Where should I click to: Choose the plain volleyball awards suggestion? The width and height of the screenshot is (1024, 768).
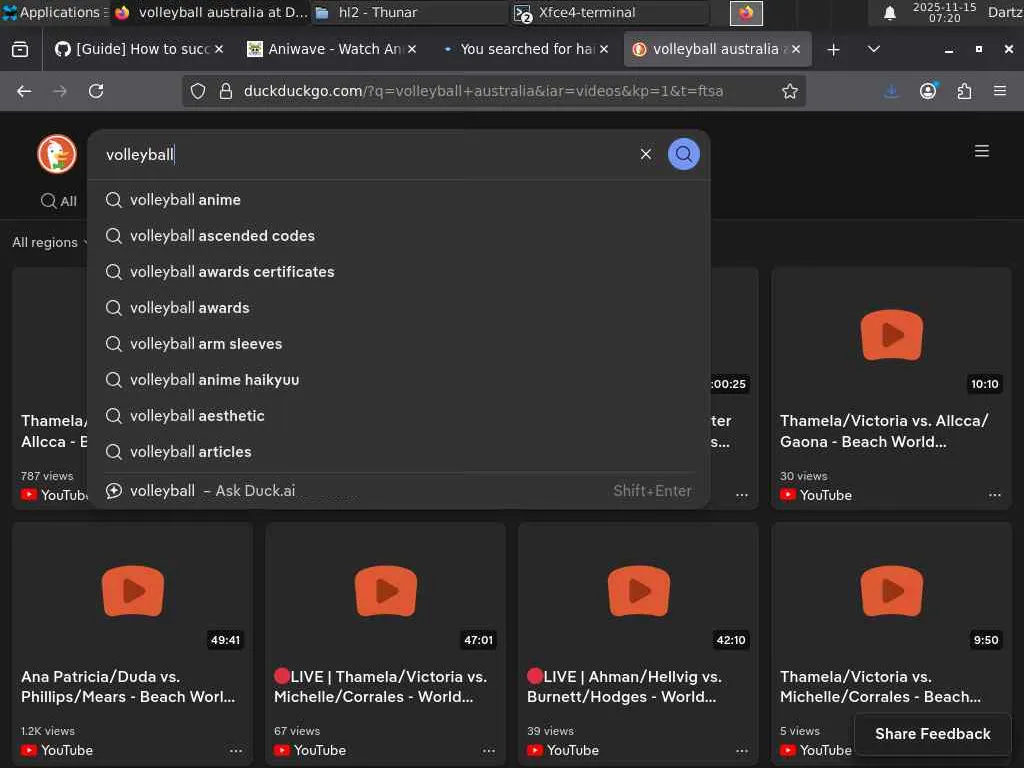click(398, 308)
